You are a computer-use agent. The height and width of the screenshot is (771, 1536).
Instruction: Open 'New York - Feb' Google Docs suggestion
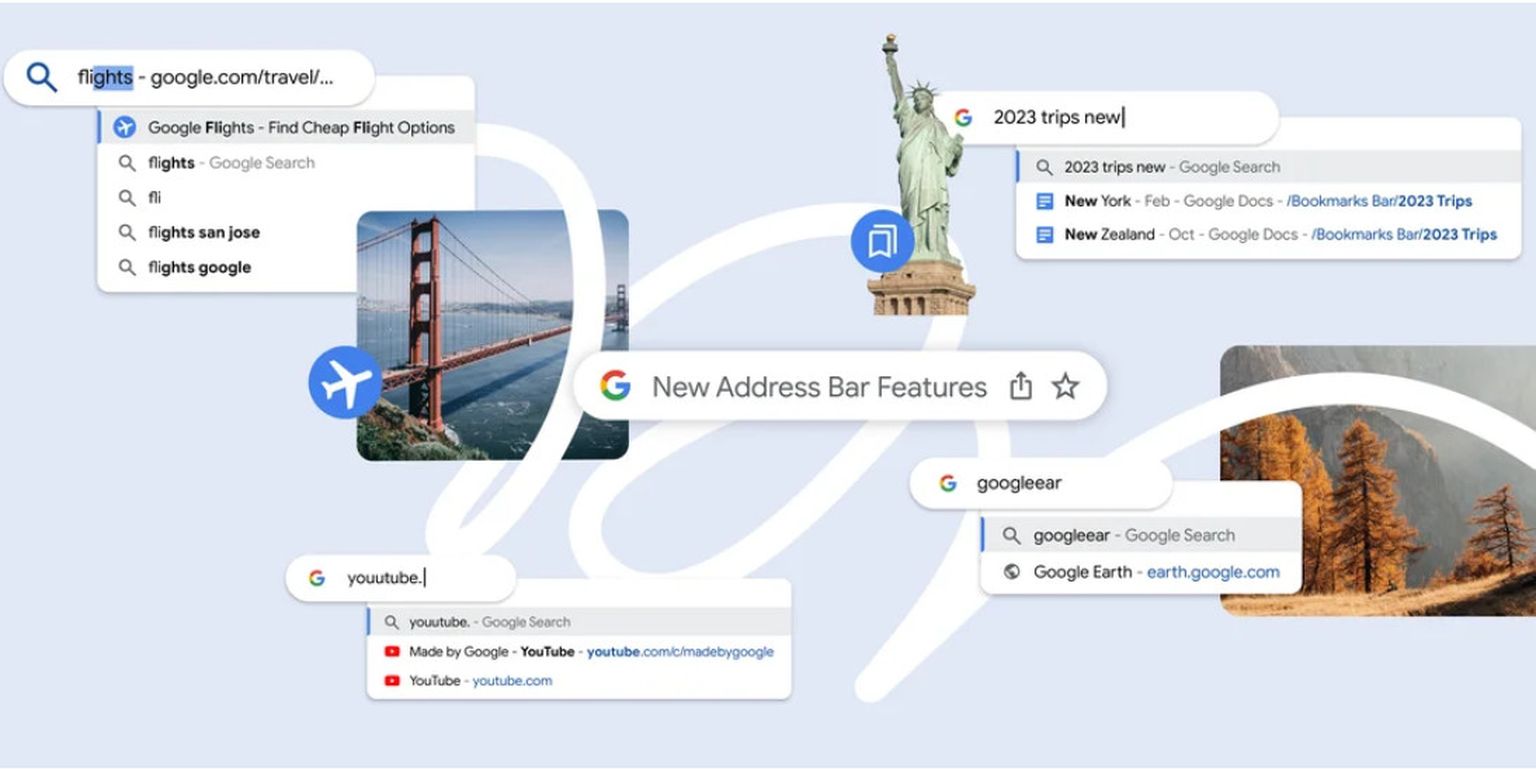(x=1268, y=201)
